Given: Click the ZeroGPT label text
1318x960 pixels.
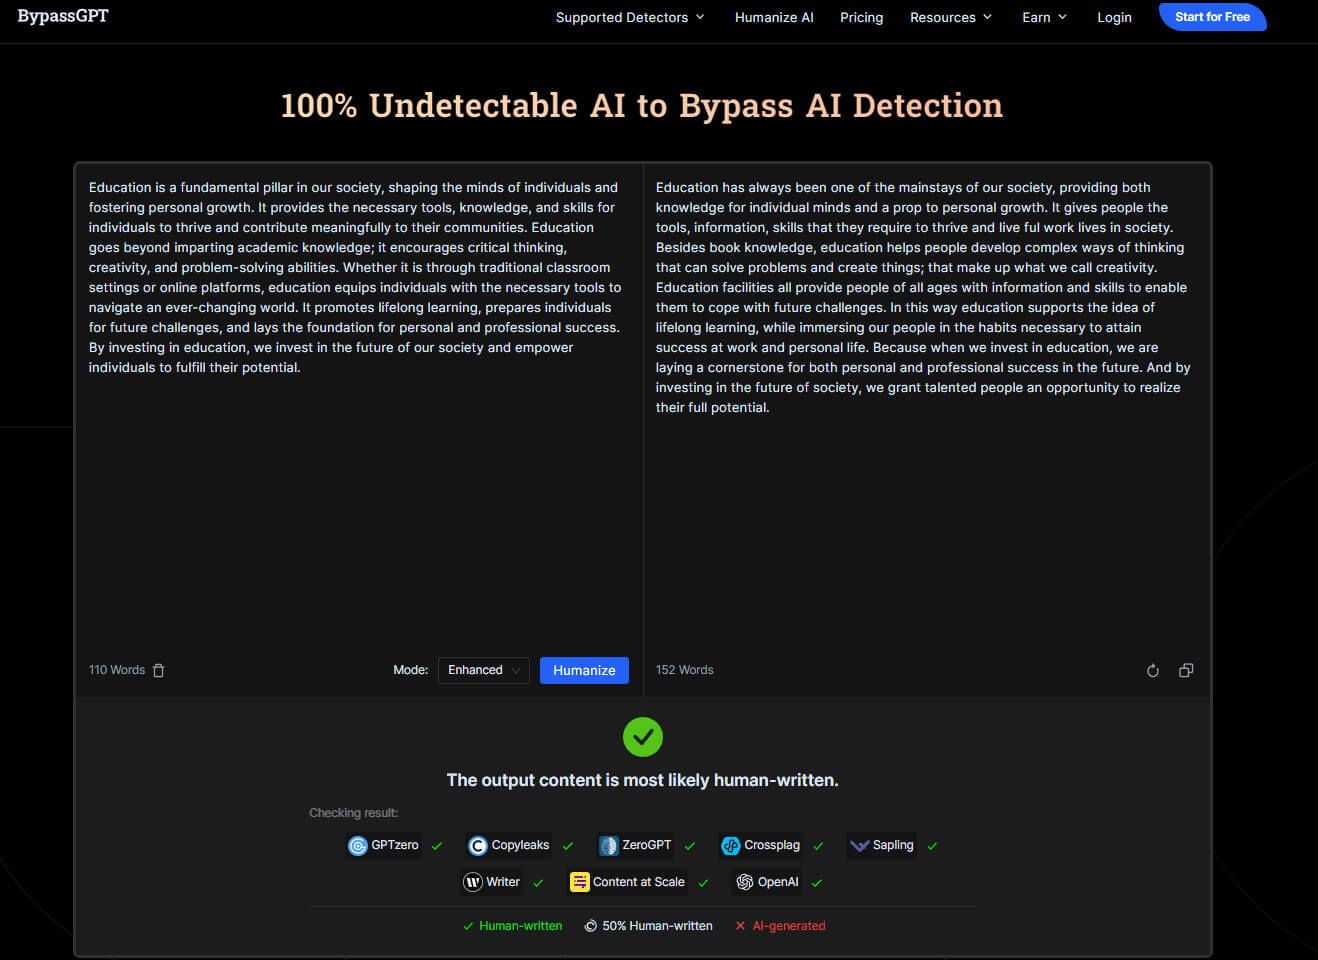Looking at the screenshot, I should 647,845.
